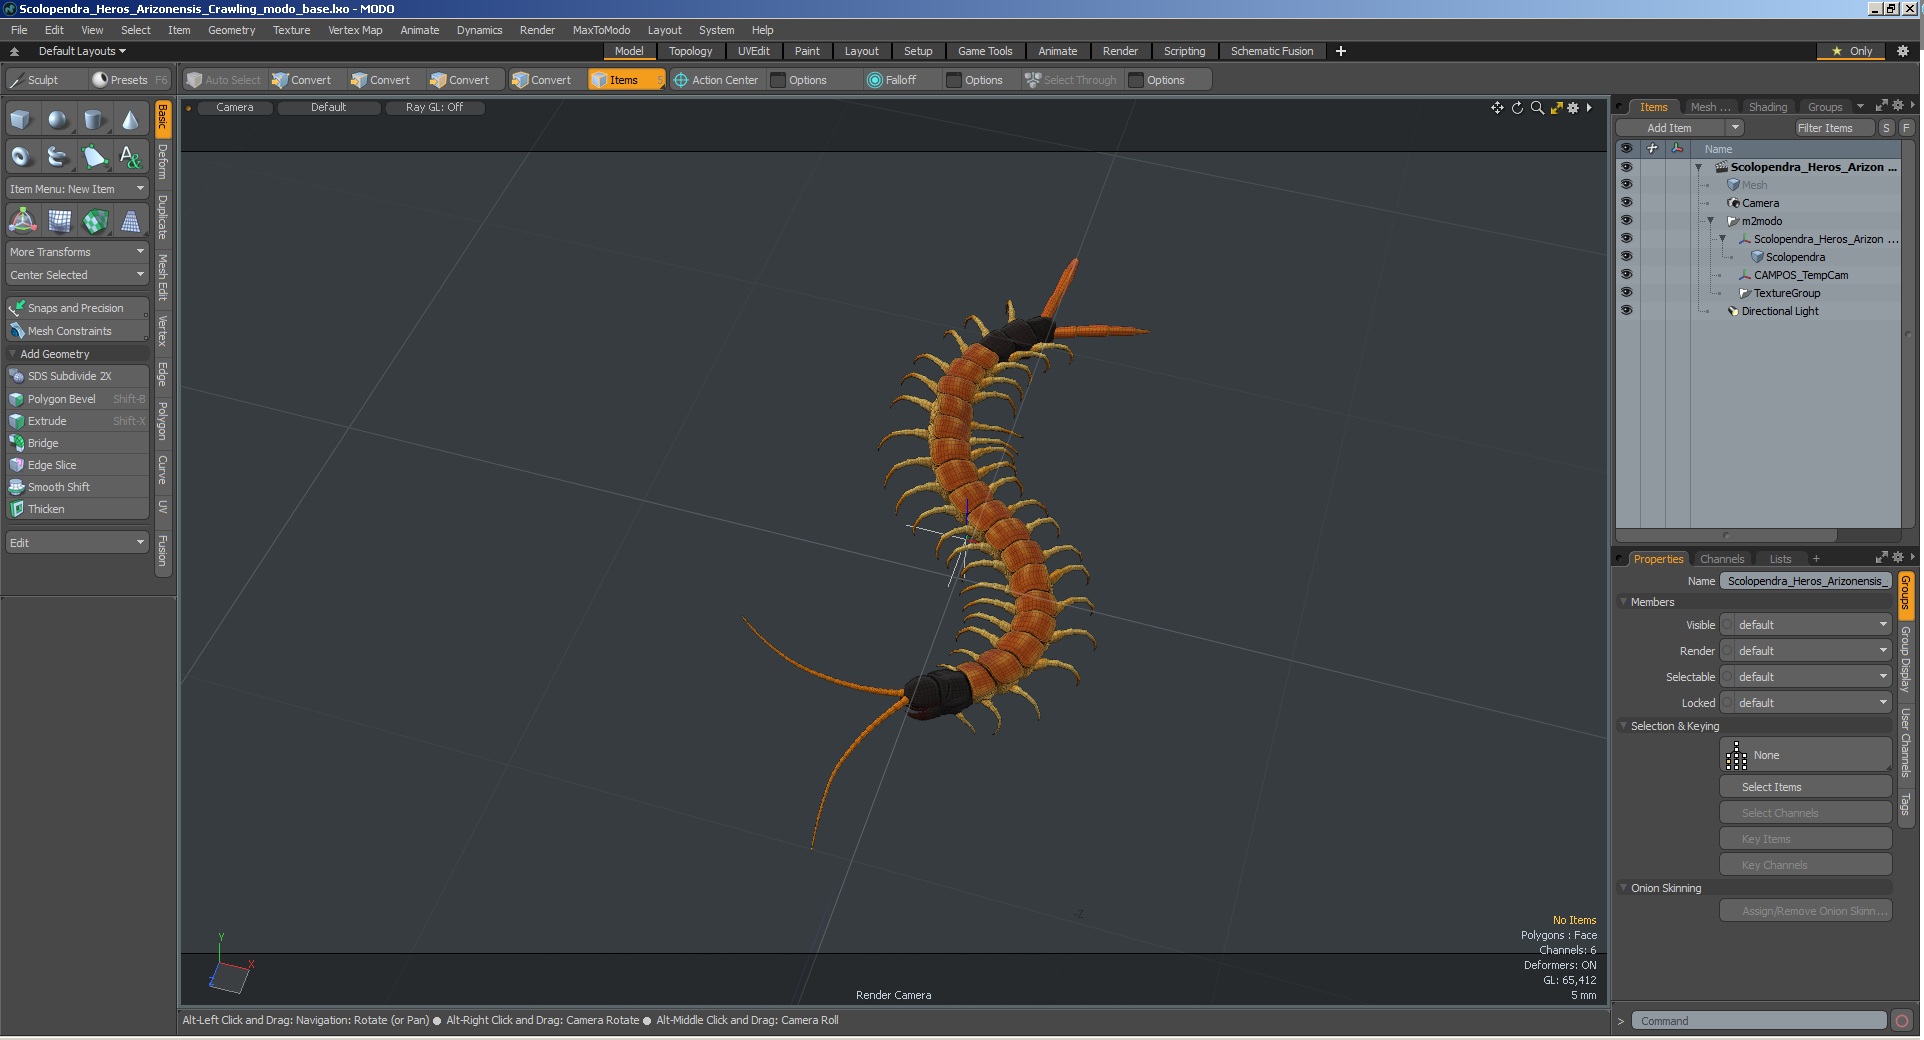Open More Transforms dropdown
This screenshot has height=1040, width=1924.
tap(77, 252)
